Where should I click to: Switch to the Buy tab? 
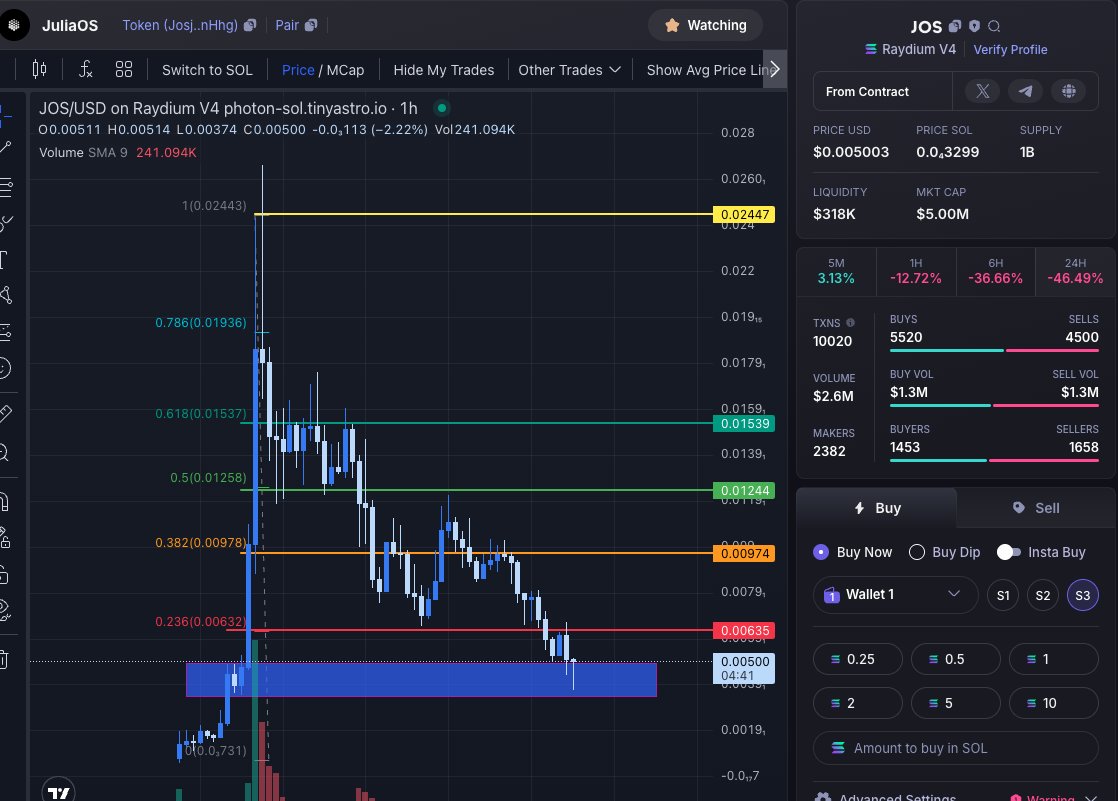[877, 508]
